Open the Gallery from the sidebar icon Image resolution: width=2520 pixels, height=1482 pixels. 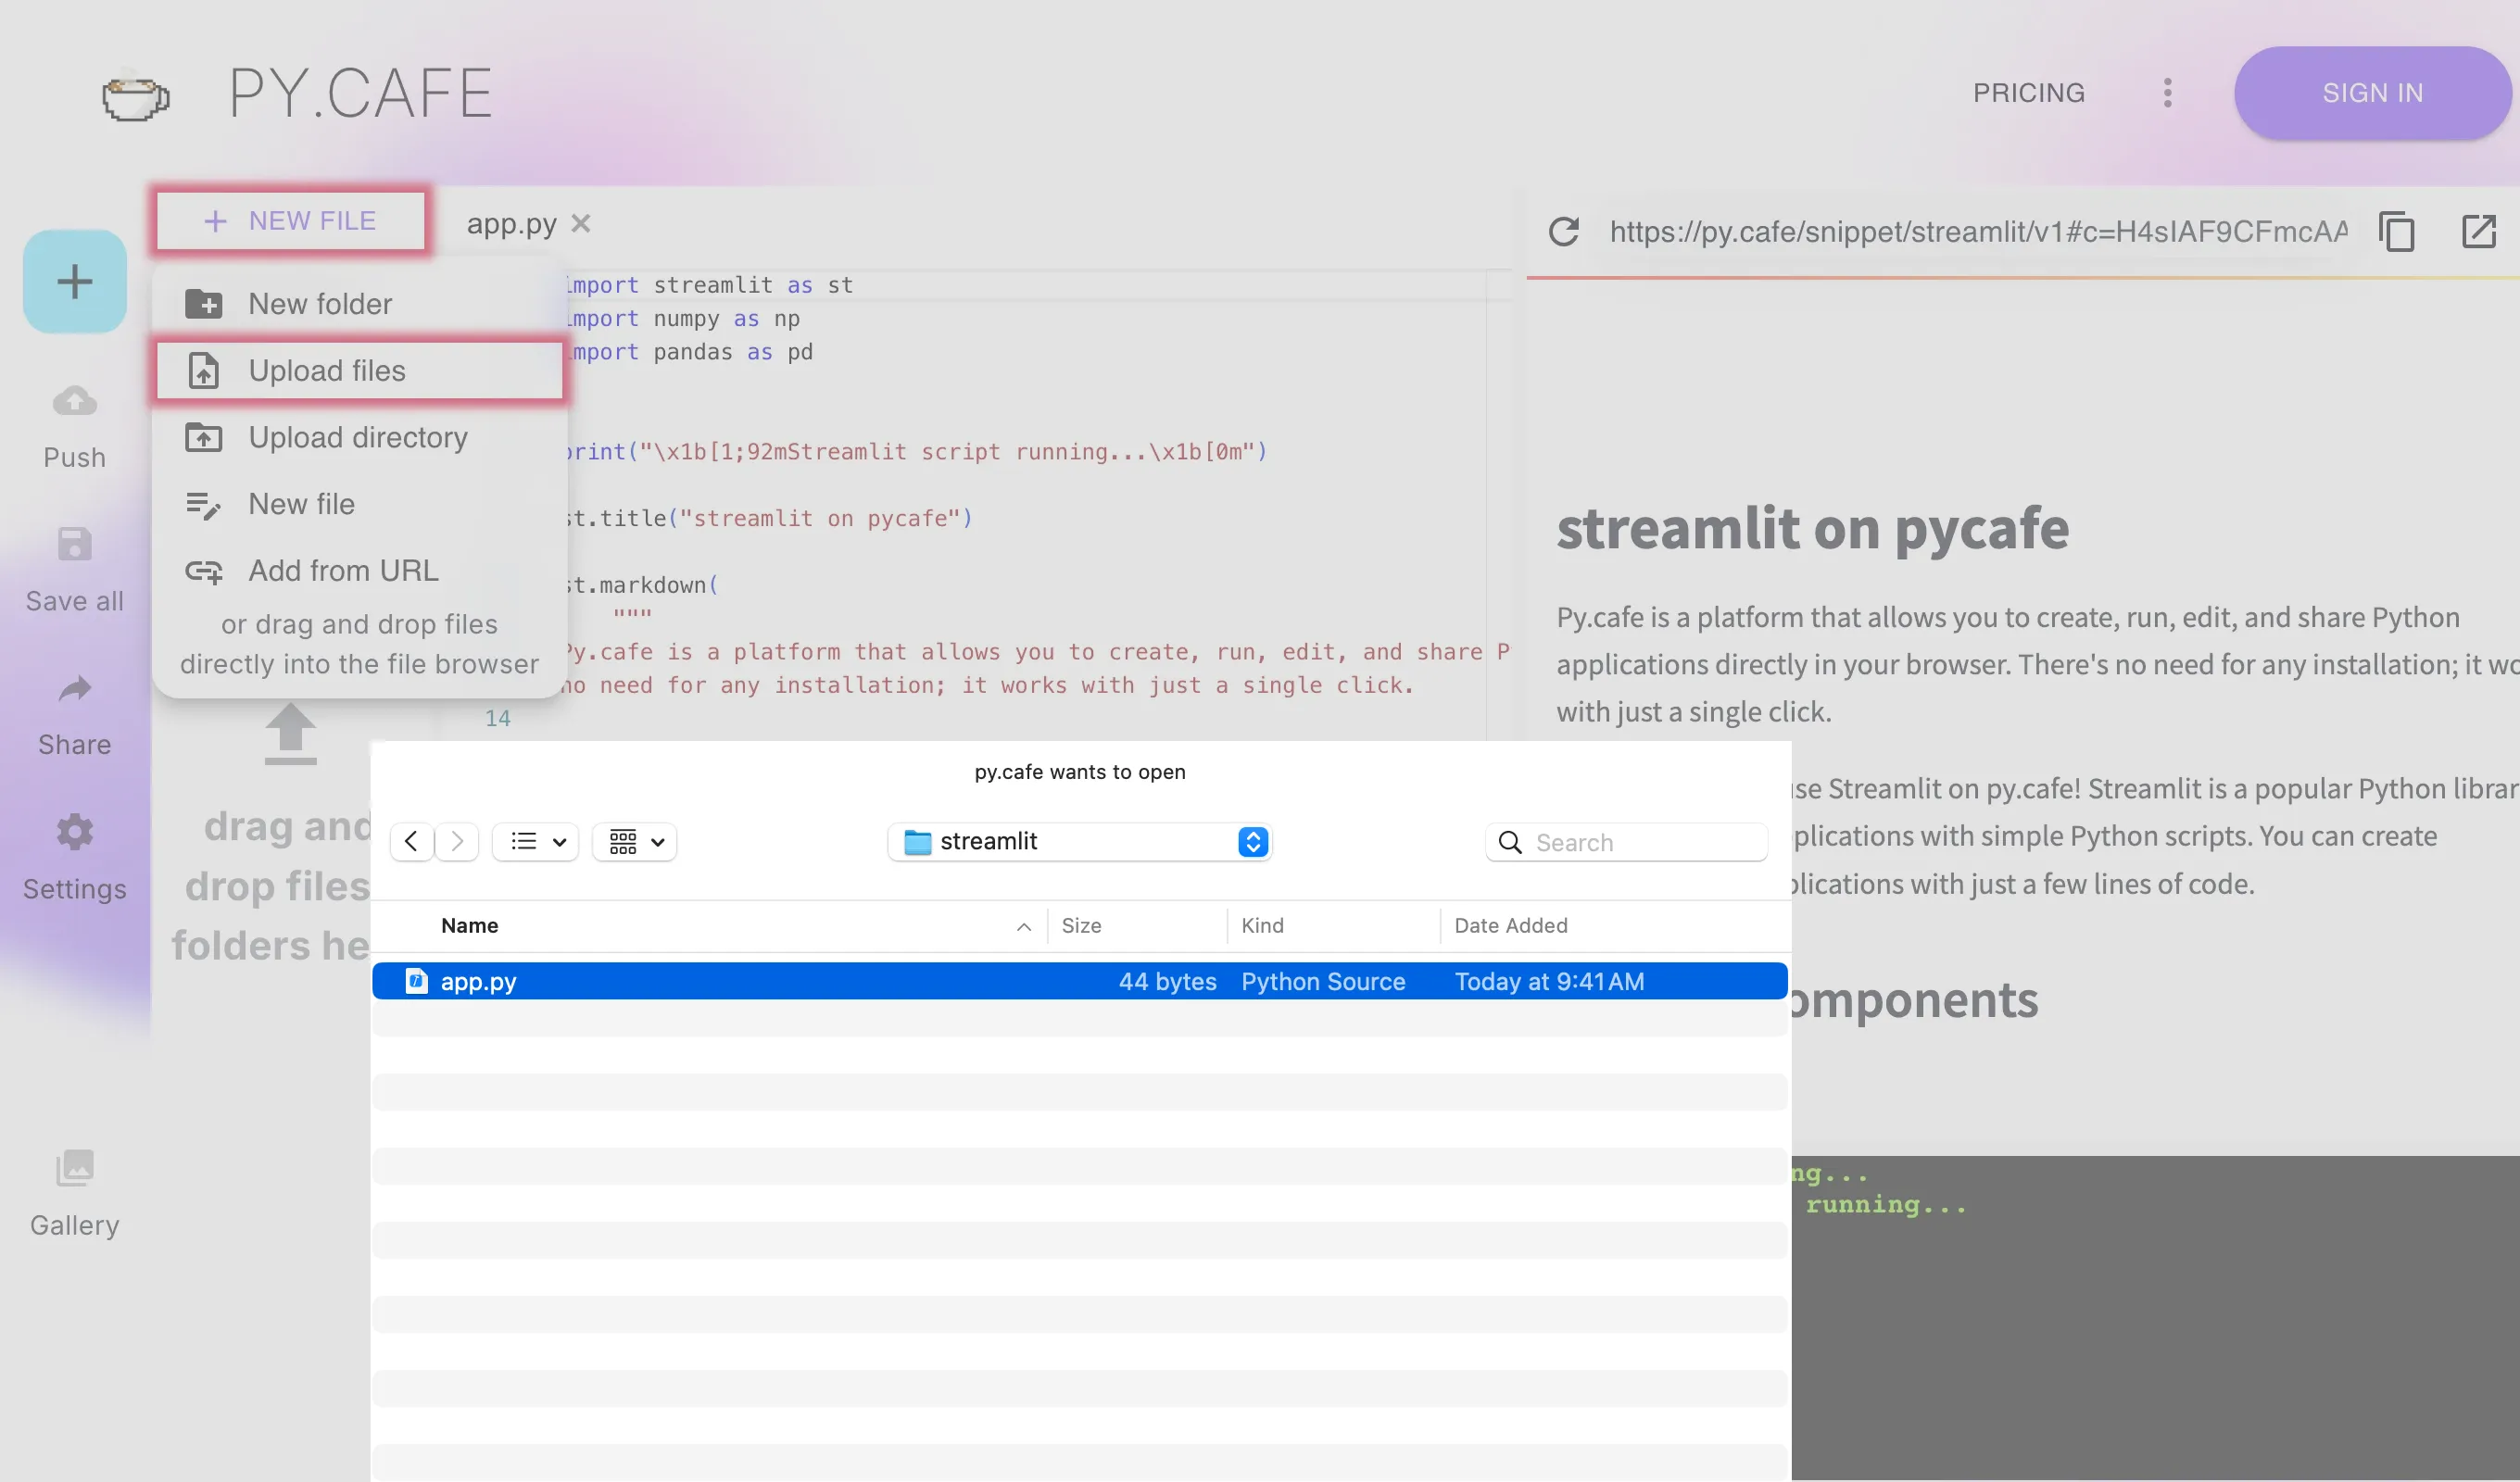coord(73,1167)
